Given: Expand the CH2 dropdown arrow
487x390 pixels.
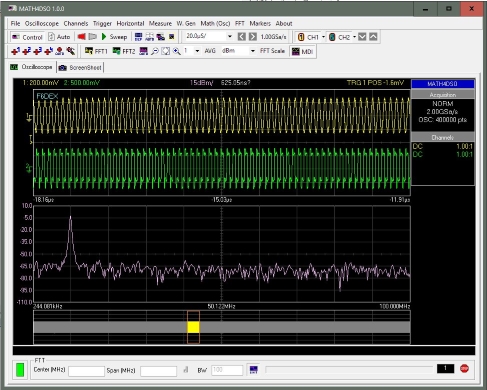Looking at the screenshot, I should coord(354,37).
